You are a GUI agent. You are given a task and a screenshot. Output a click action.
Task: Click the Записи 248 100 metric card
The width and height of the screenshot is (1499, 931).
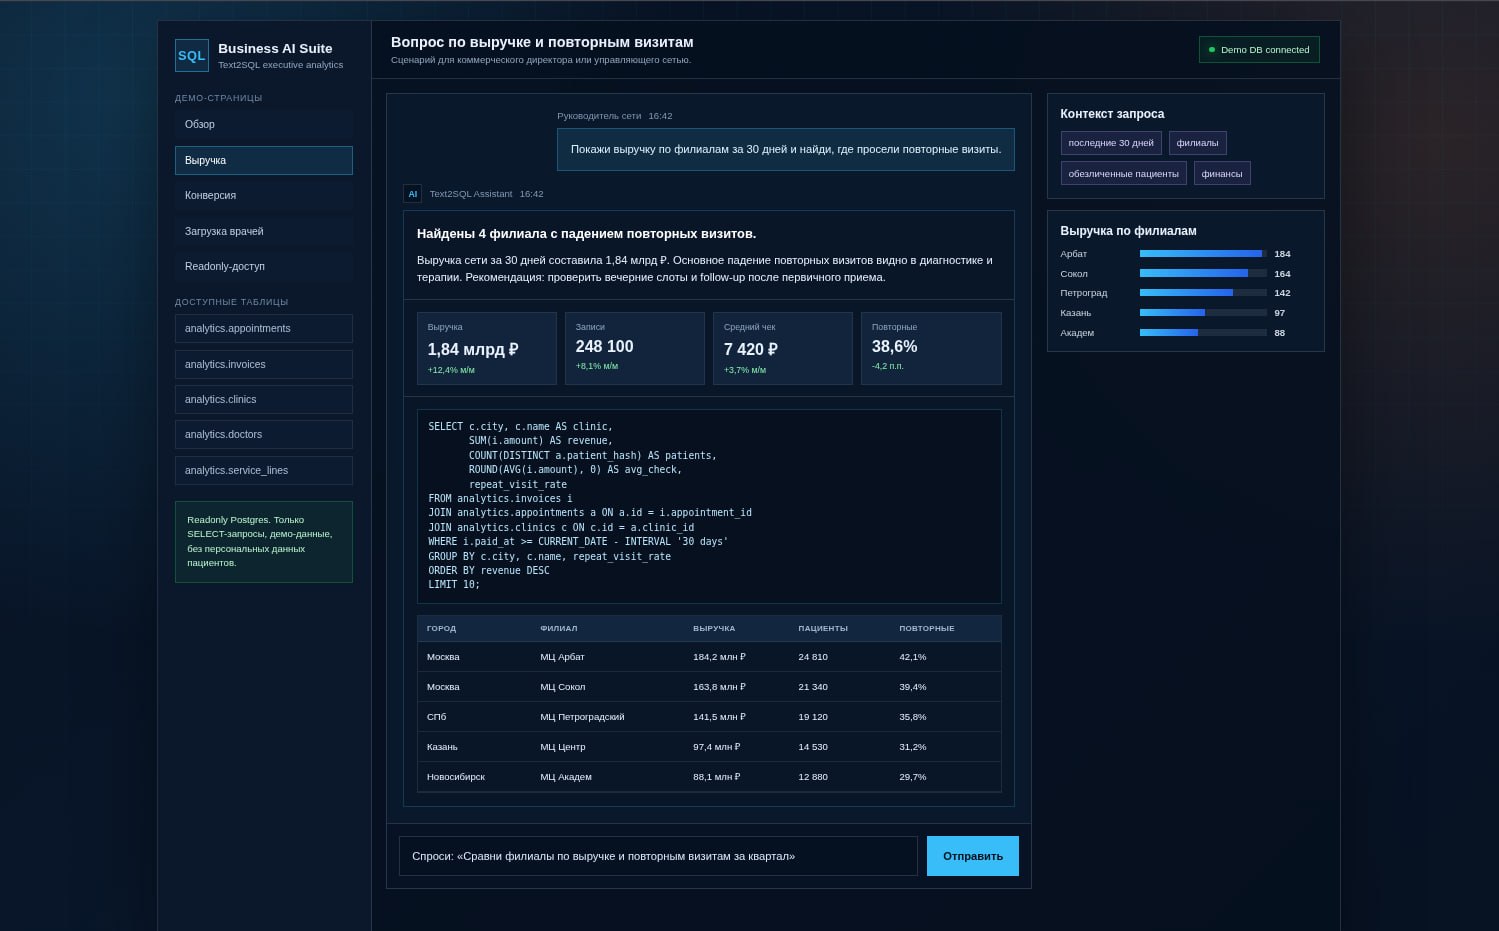pyautogui.click(x=635, y=348)
